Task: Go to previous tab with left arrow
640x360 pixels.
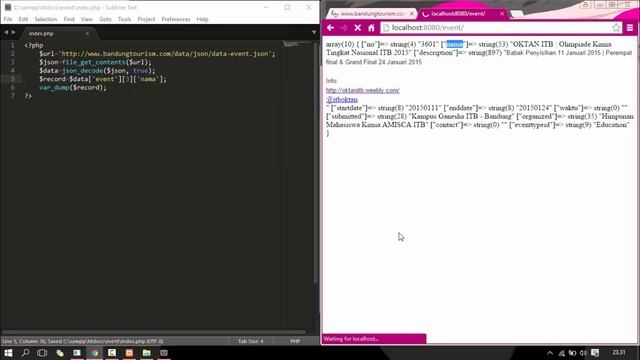Action: coord(6,32)
